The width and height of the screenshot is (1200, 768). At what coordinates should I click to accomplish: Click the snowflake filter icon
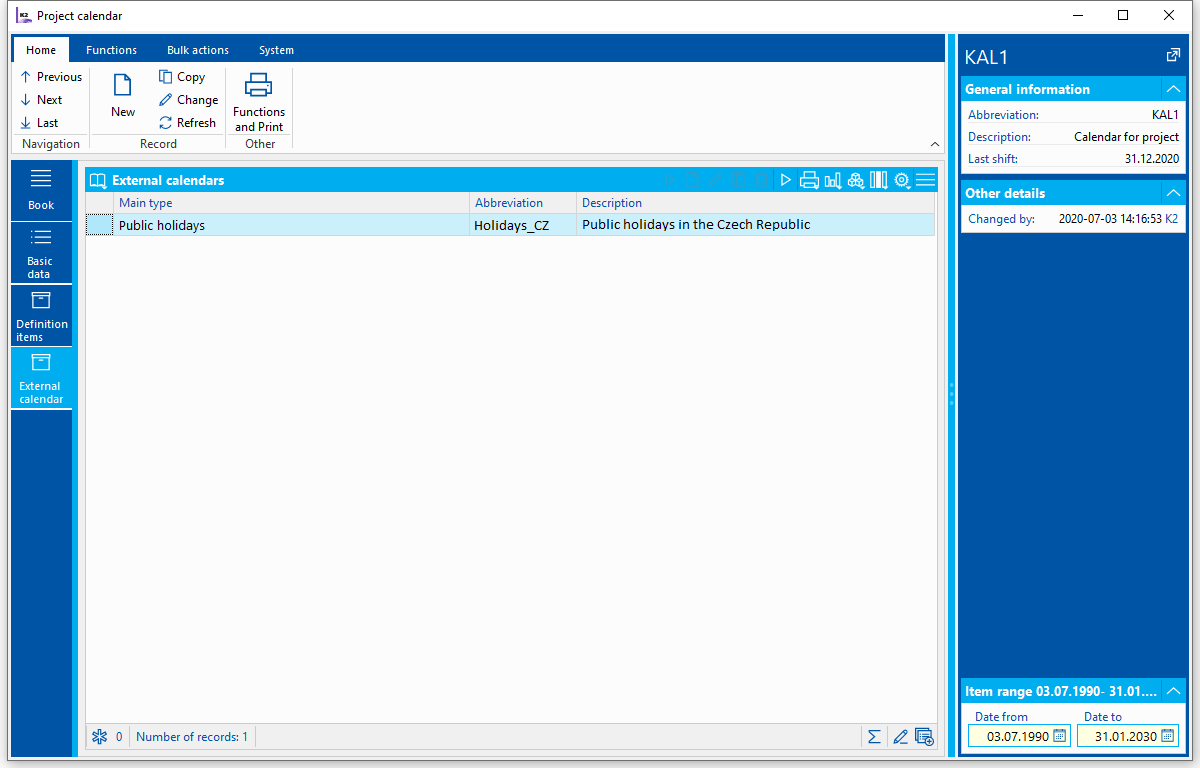coord(99,737)
